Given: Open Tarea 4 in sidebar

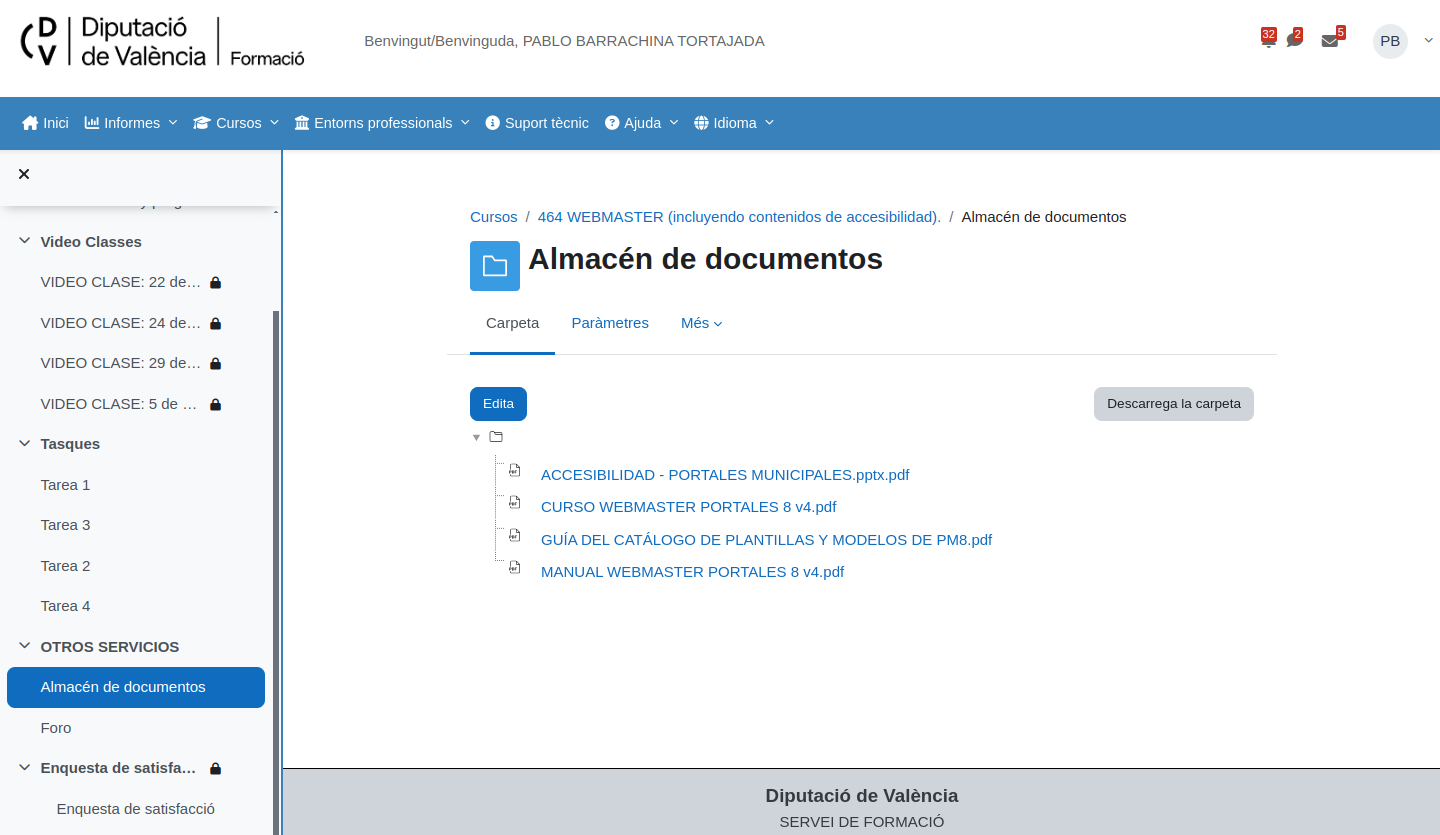Looking at the screenshot, I should pyautogui.click(x=65, y=606).
